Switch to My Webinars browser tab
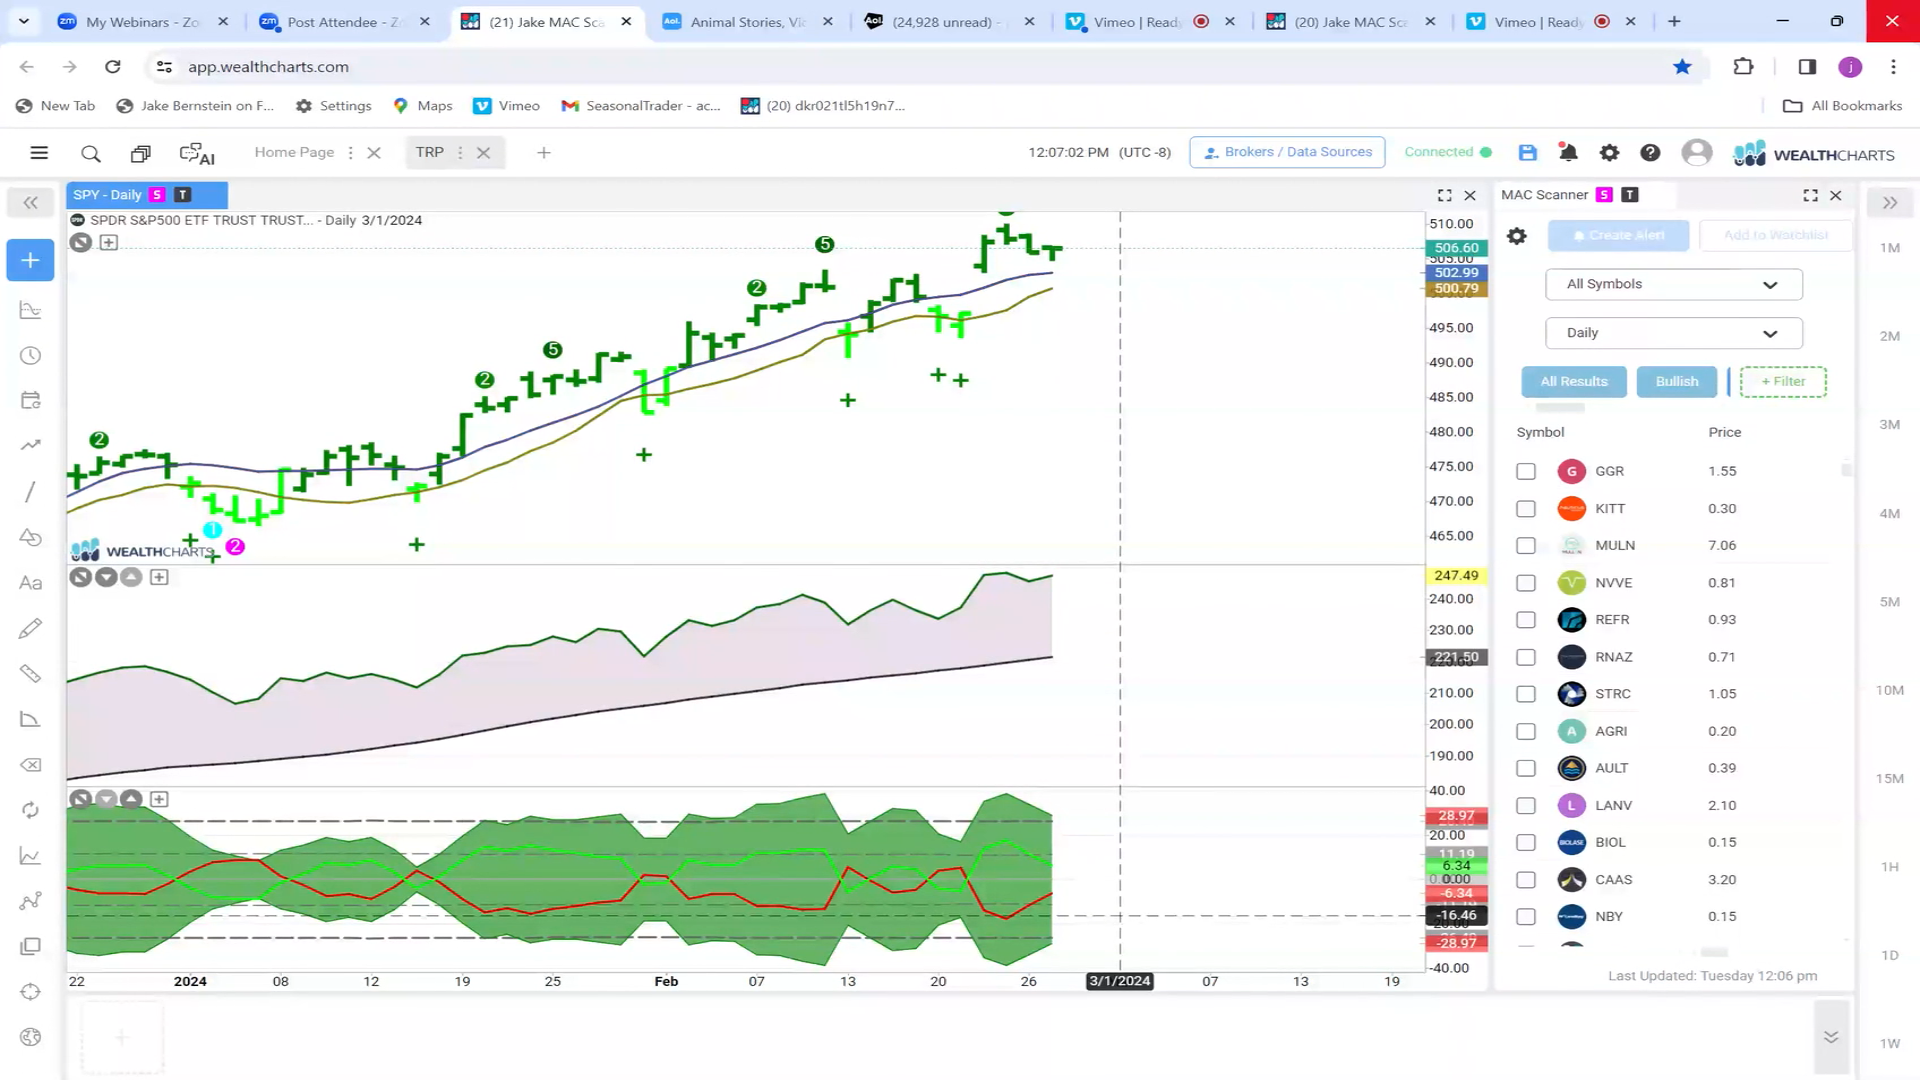1920x1080 pixels. tap(143, 21)
